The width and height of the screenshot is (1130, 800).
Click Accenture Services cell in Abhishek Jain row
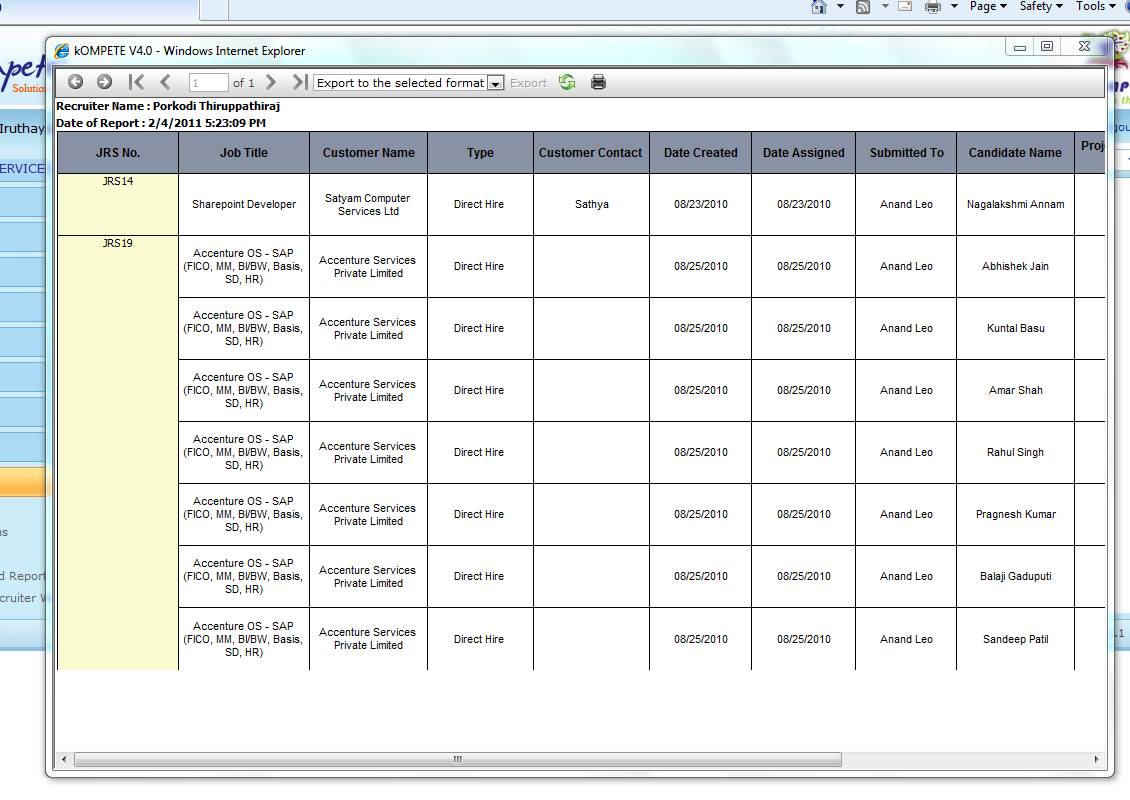[368, 267]
